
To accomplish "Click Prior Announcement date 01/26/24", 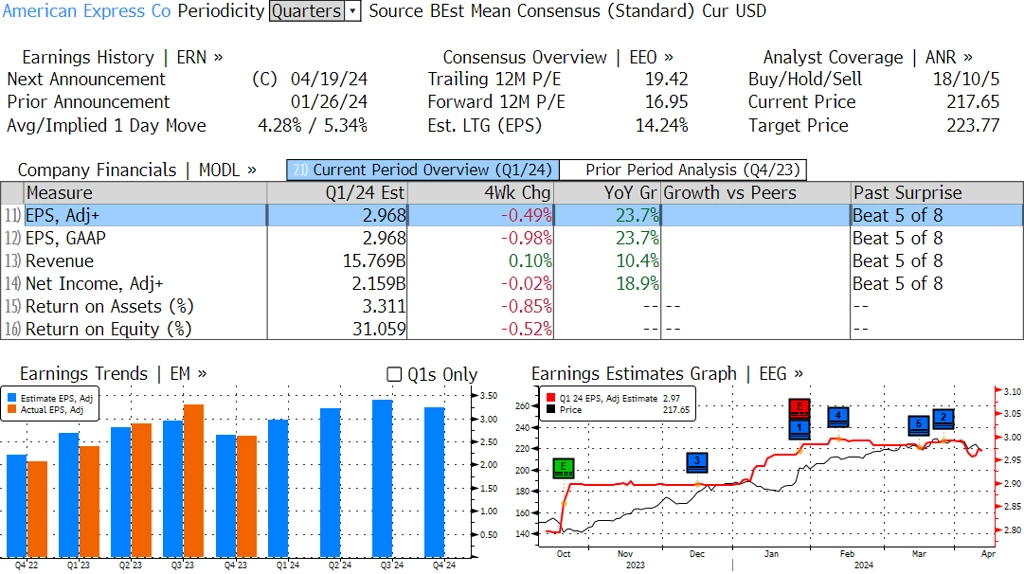I will pyautogui.click(x=329, y=103).
